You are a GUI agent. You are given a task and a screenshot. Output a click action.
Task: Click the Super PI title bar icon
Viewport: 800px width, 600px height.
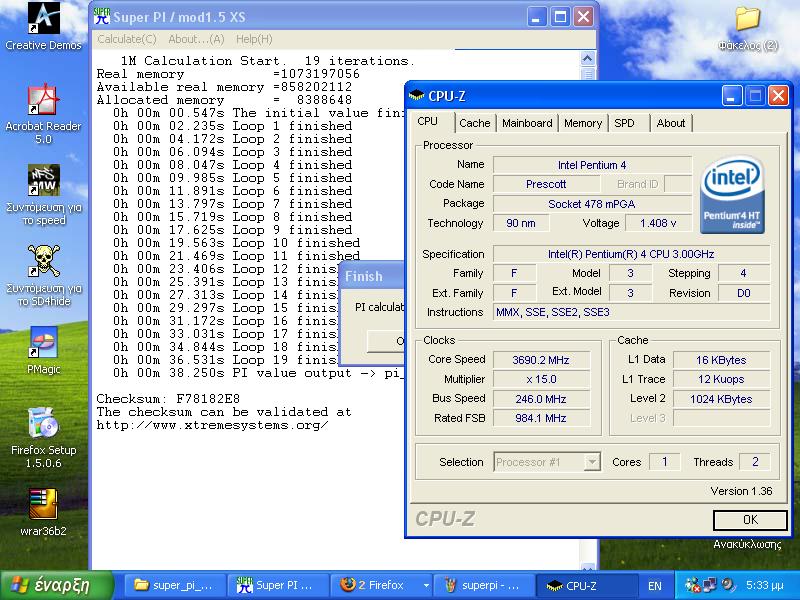click(102, 17)
